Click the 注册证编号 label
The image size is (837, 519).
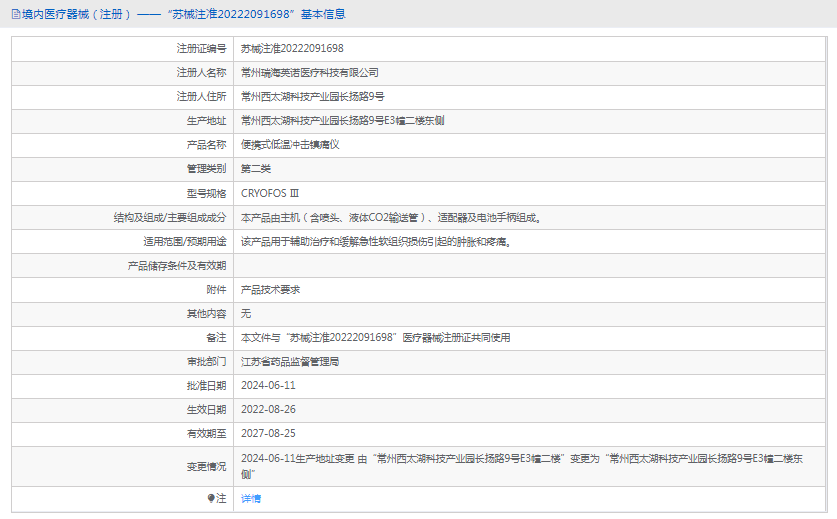pos(201,49)
